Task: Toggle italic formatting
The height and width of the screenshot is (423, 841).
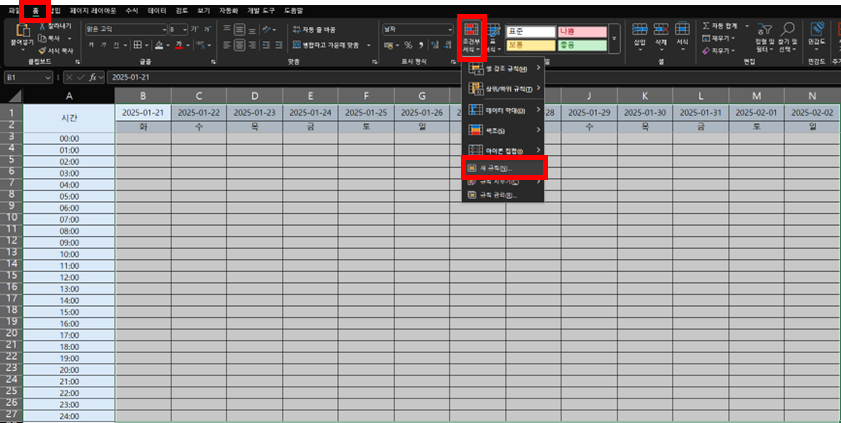Action: click(104, 45)
